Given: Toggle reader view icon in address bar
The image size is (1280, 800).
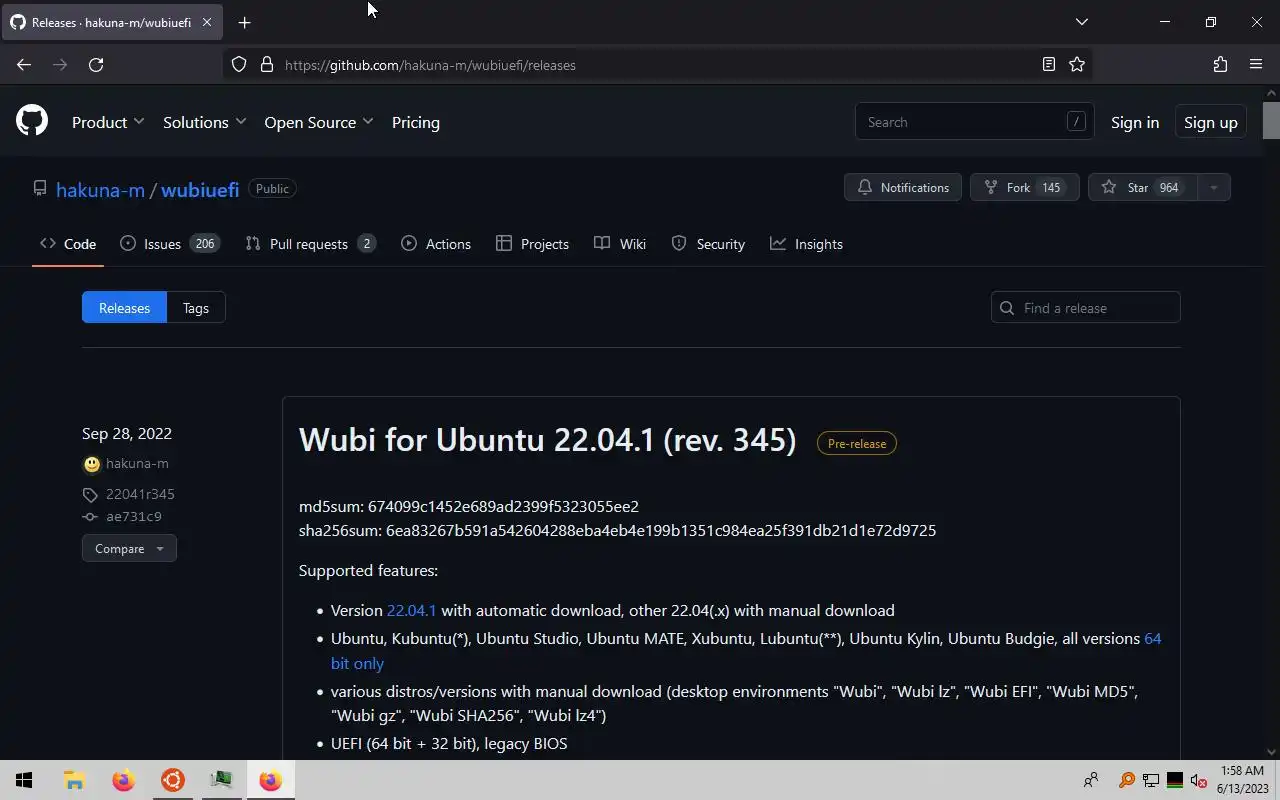Looking at the screenshot, I should (1048, 65).
